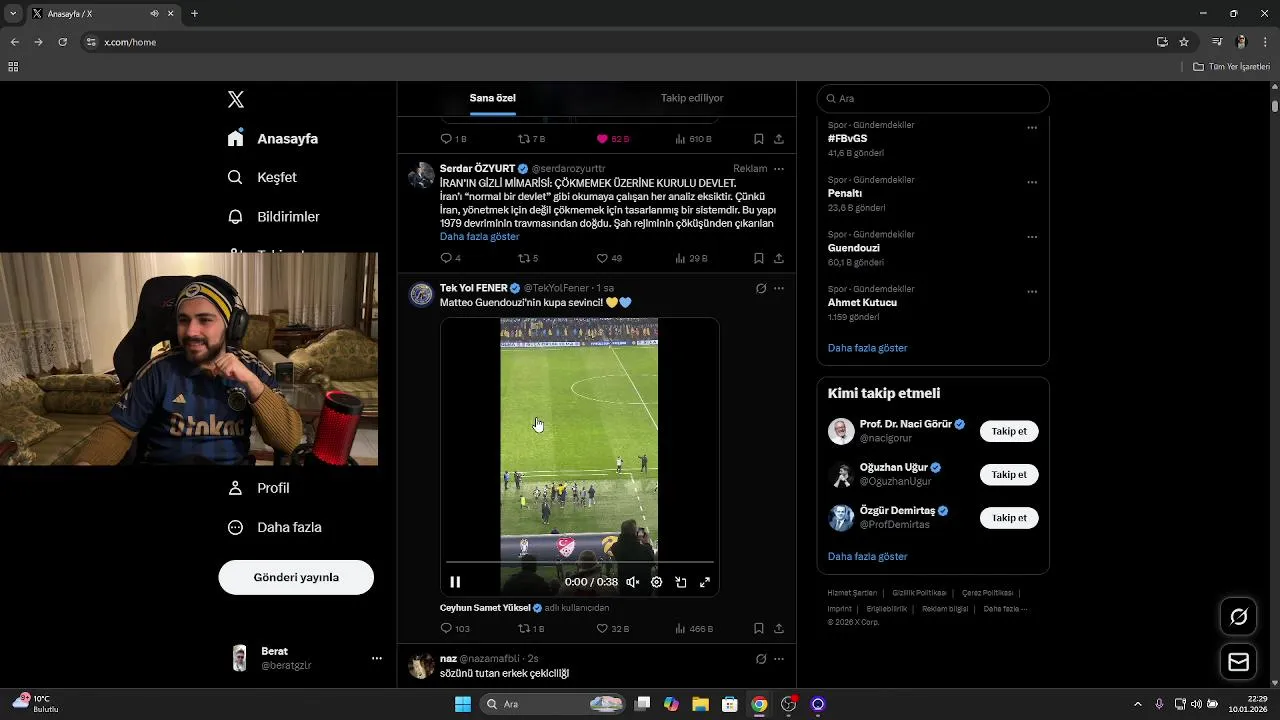Open the floating messages envelope button
1280x720 pixels.
coord(1239,662)
